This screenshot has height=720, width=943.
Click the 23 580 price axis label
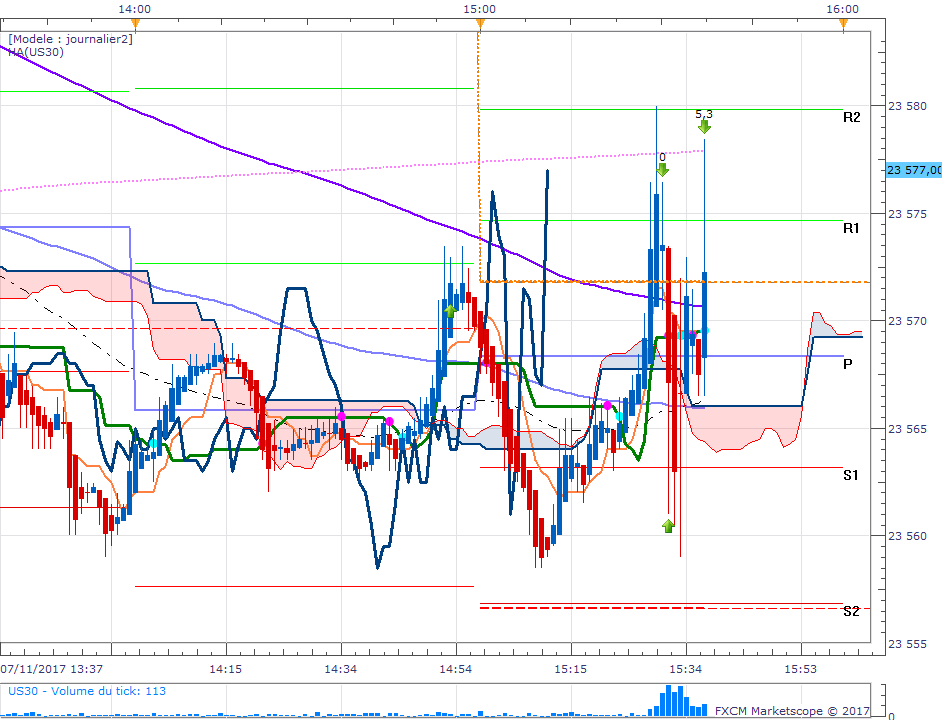tap(908, 106)
